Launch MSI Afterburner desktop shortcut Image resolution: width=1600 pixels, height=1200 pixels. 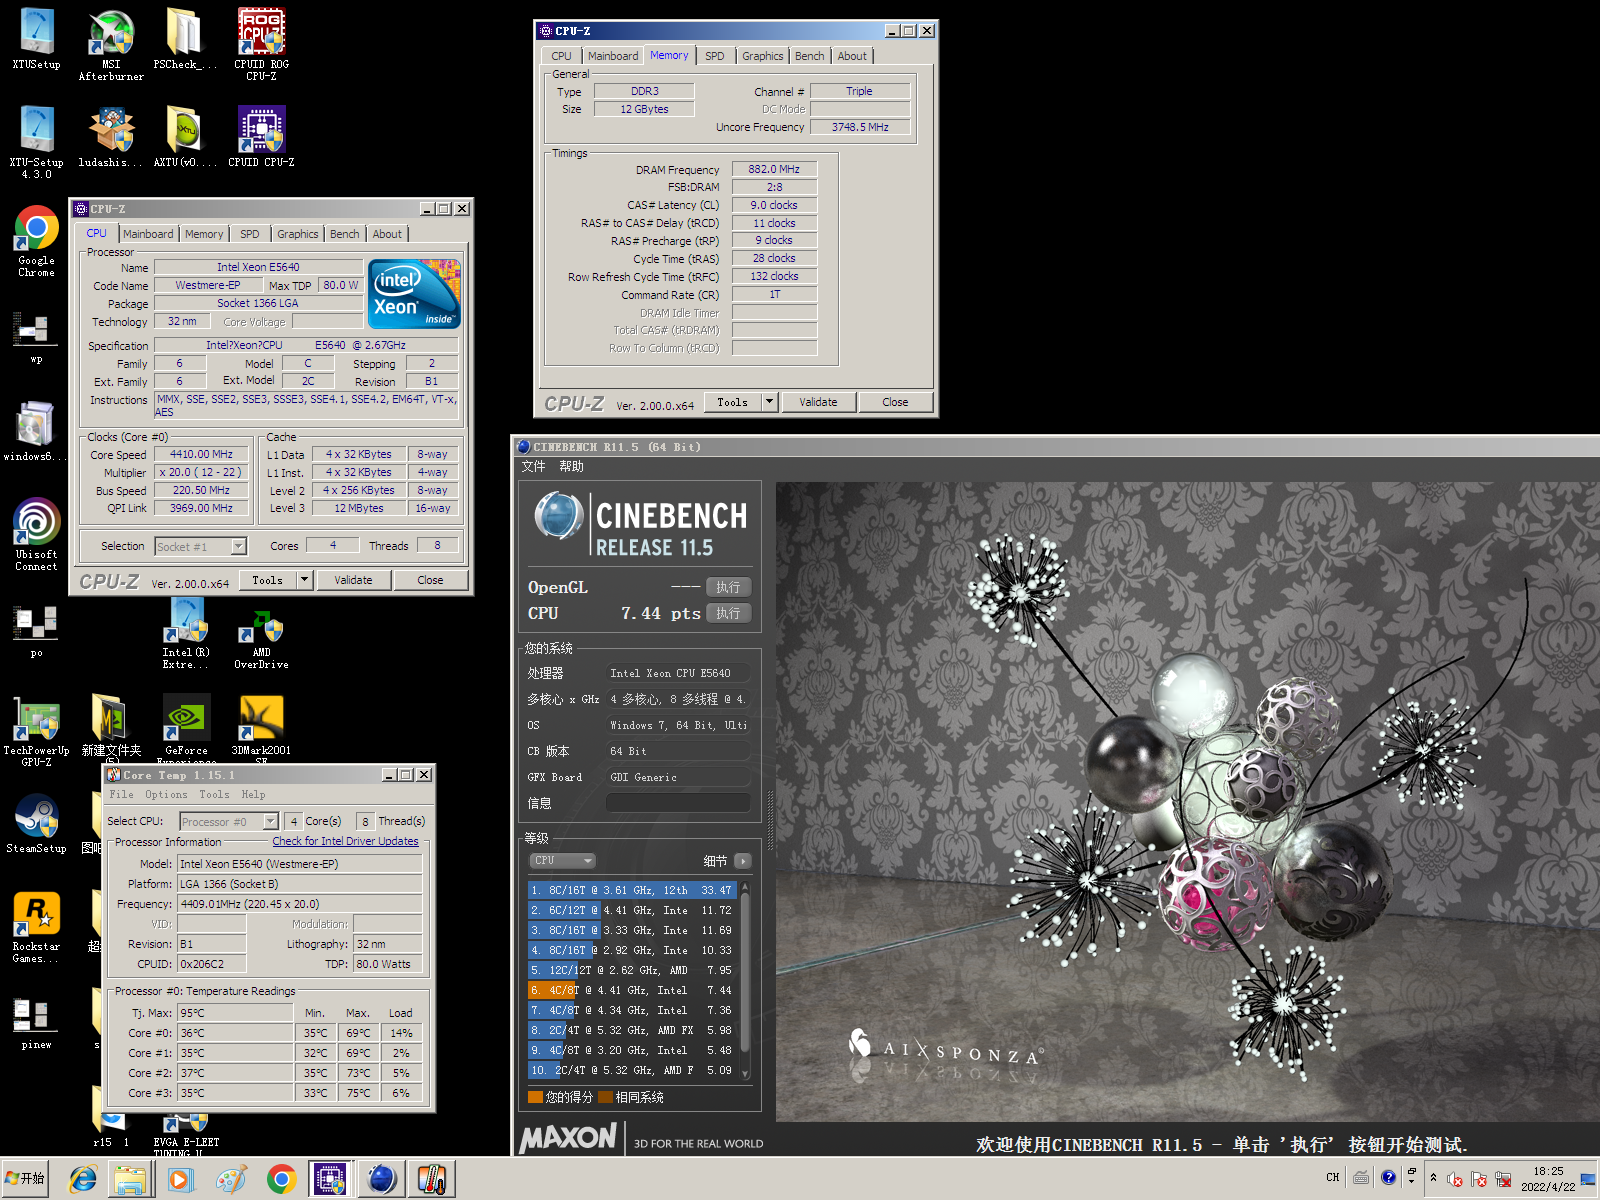point(111,44)
